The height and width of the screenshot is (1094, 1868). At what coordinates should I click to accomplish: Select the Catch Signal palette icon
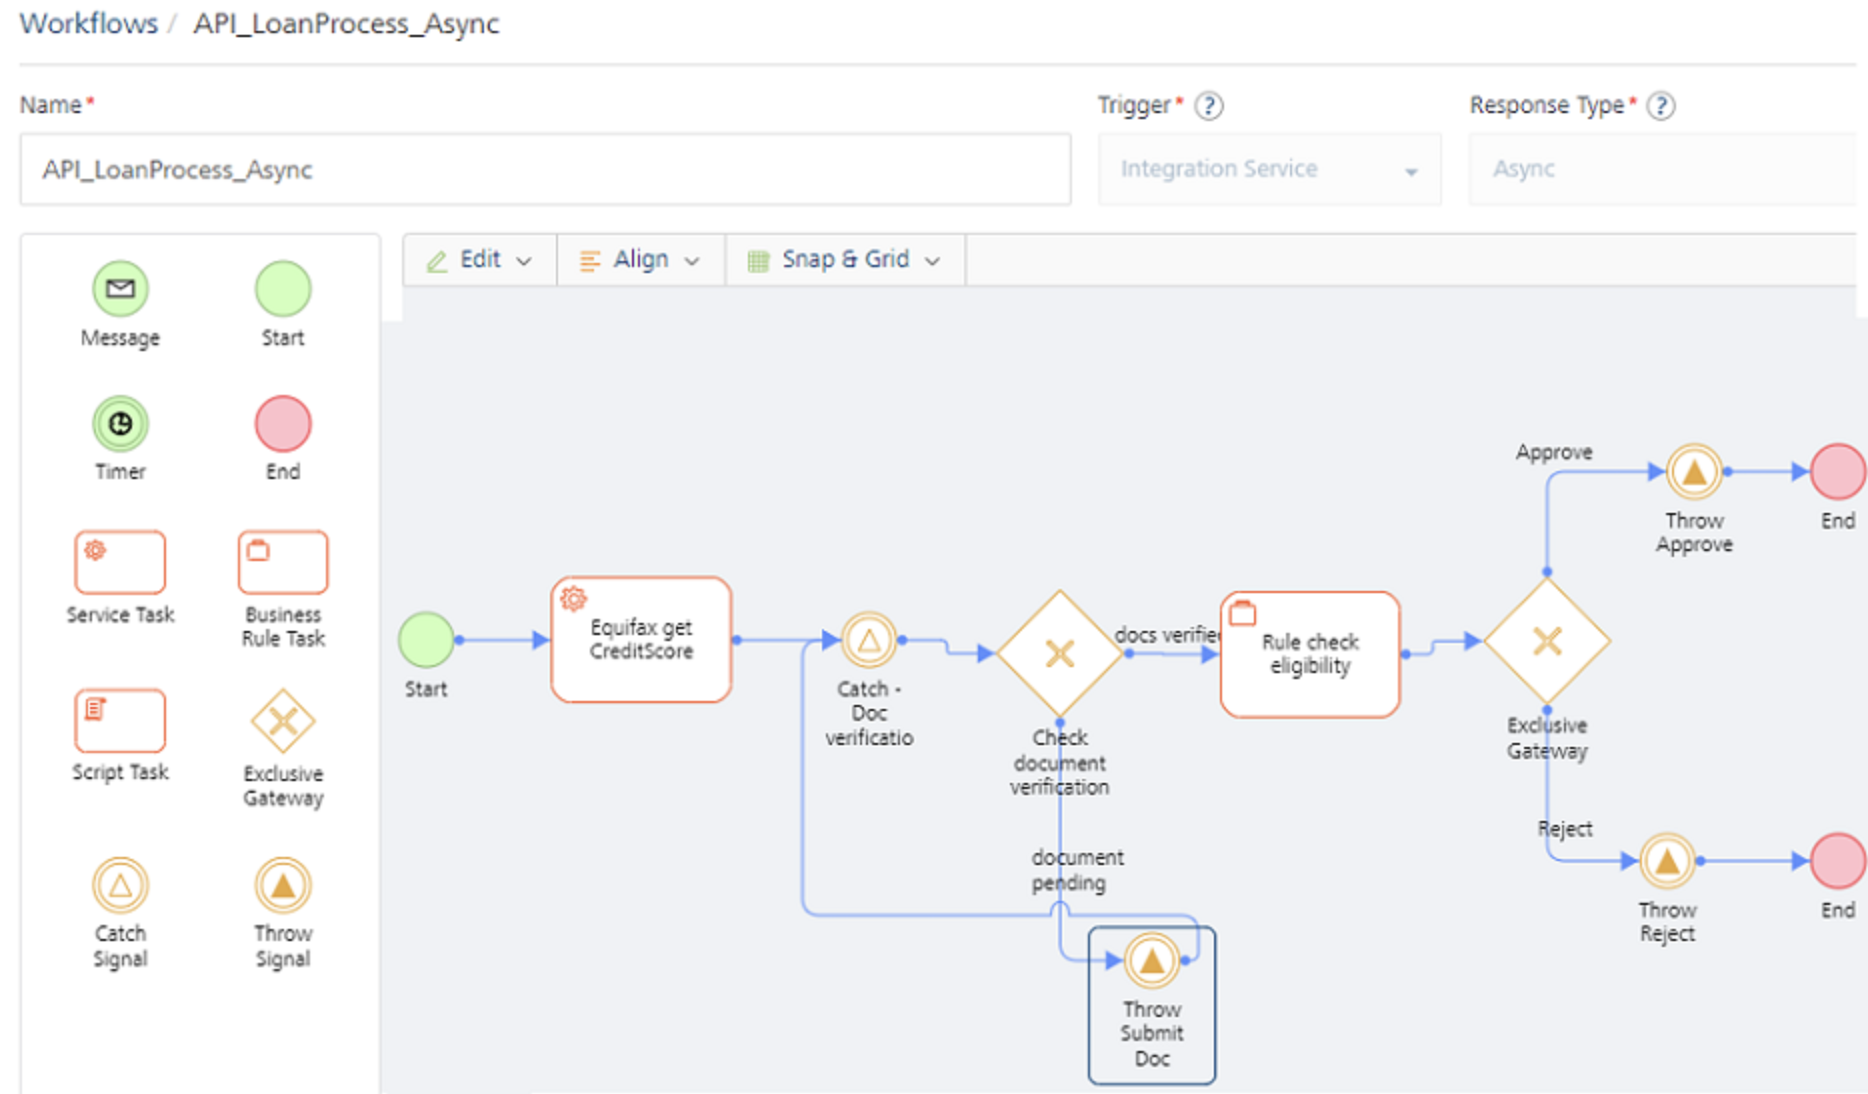click(120, 885)
